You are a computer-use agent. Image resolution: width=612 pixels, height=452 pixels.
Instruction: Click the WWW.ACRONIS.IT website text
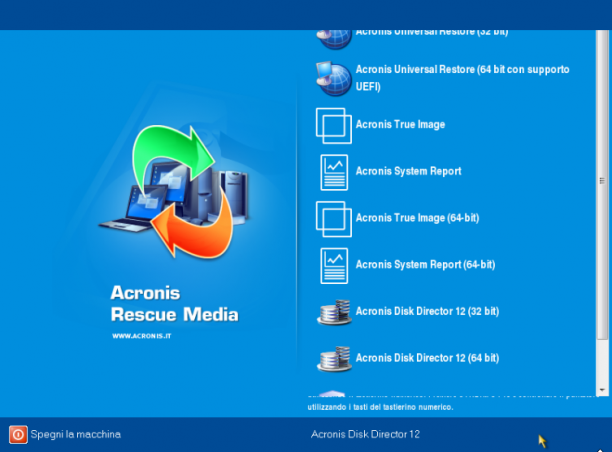(x=142, y=336)
